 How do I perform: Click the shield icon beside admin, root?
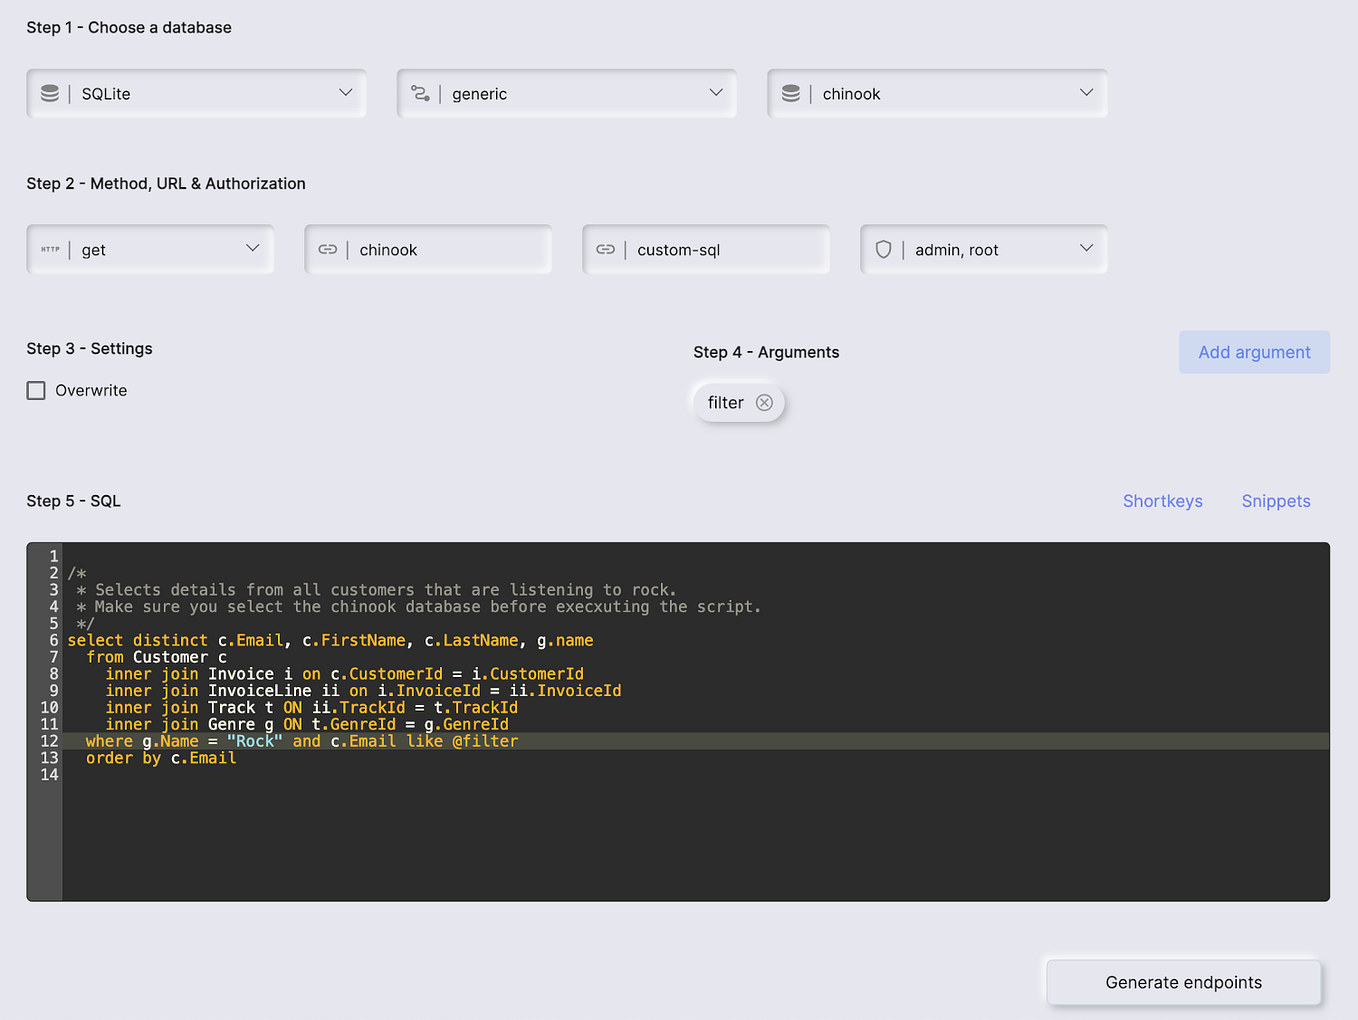click(884, 249)
